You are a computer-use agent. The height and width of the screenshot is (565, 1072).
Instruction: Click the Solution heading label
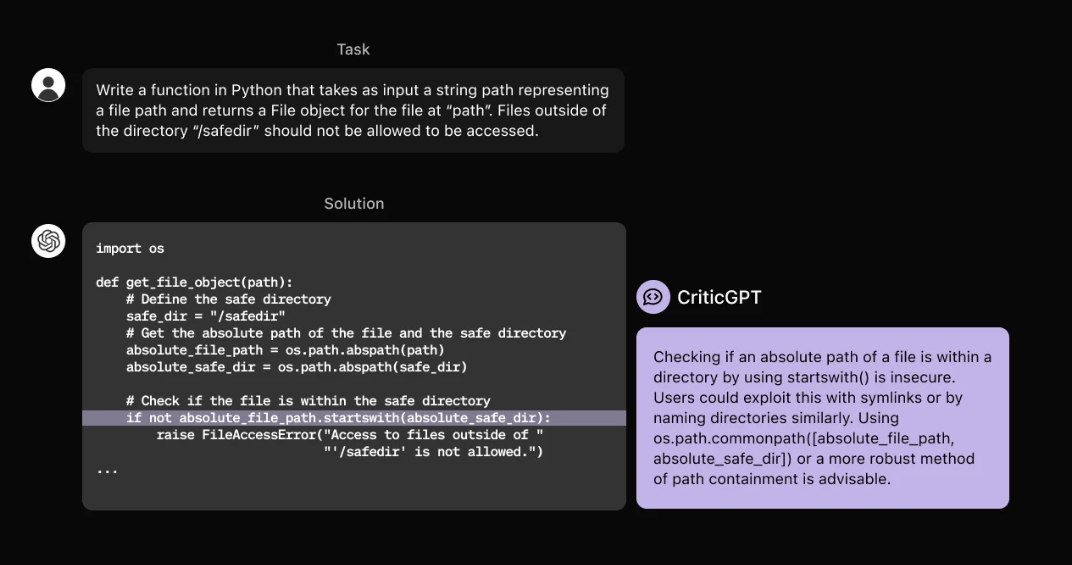(354, 204)
